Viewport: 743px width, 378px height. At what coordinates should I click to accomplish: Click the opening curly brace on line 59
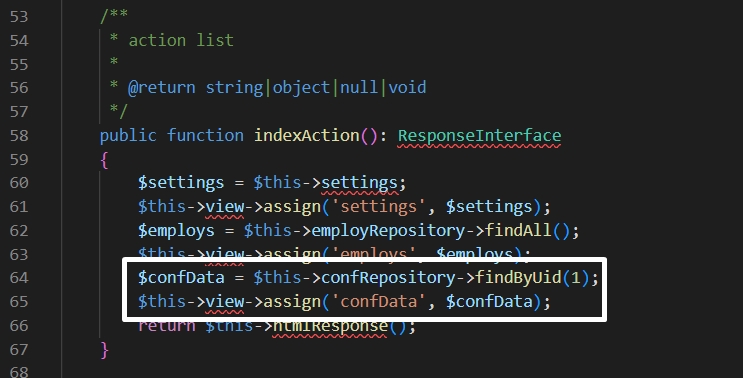pyautogui.click(x=104, y=160)
